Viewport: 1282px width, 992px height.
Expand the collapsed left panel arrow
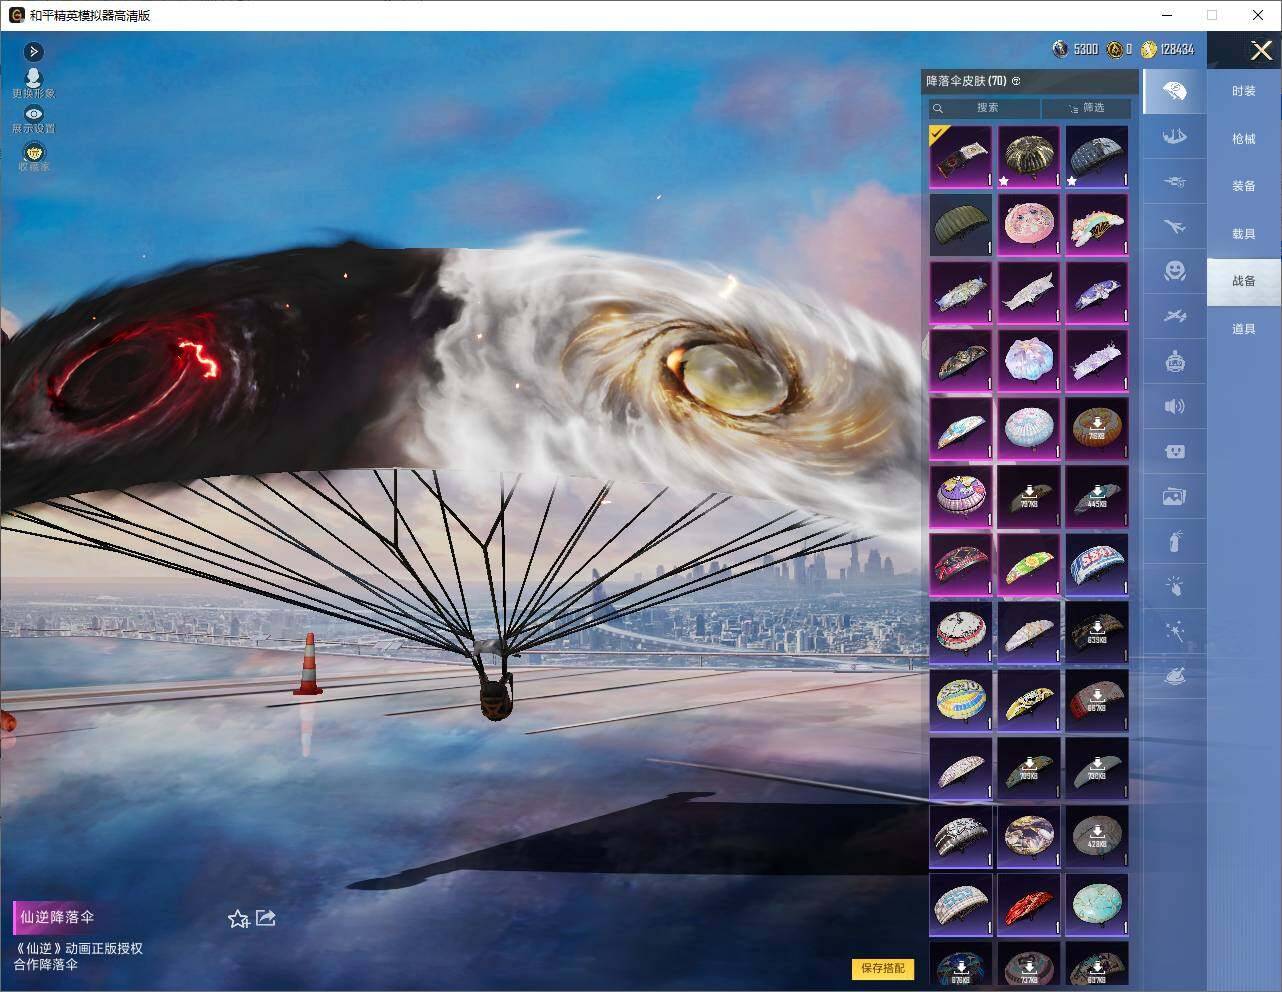(34, 51)
